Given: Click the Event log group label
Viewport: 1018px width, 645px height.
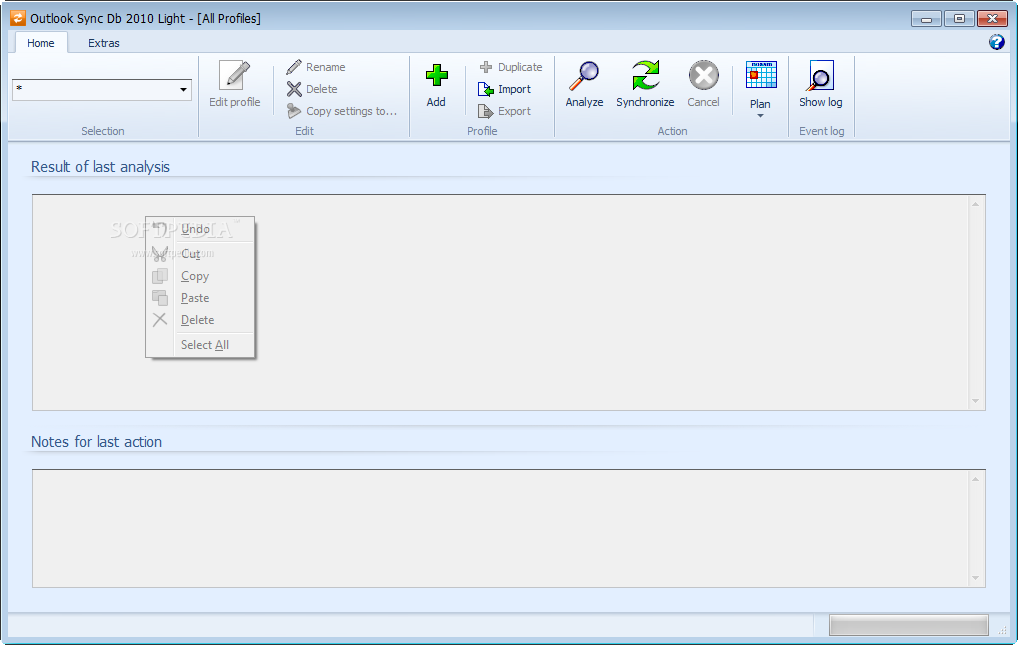Looking at the screenshot, I should pos(821,131).
